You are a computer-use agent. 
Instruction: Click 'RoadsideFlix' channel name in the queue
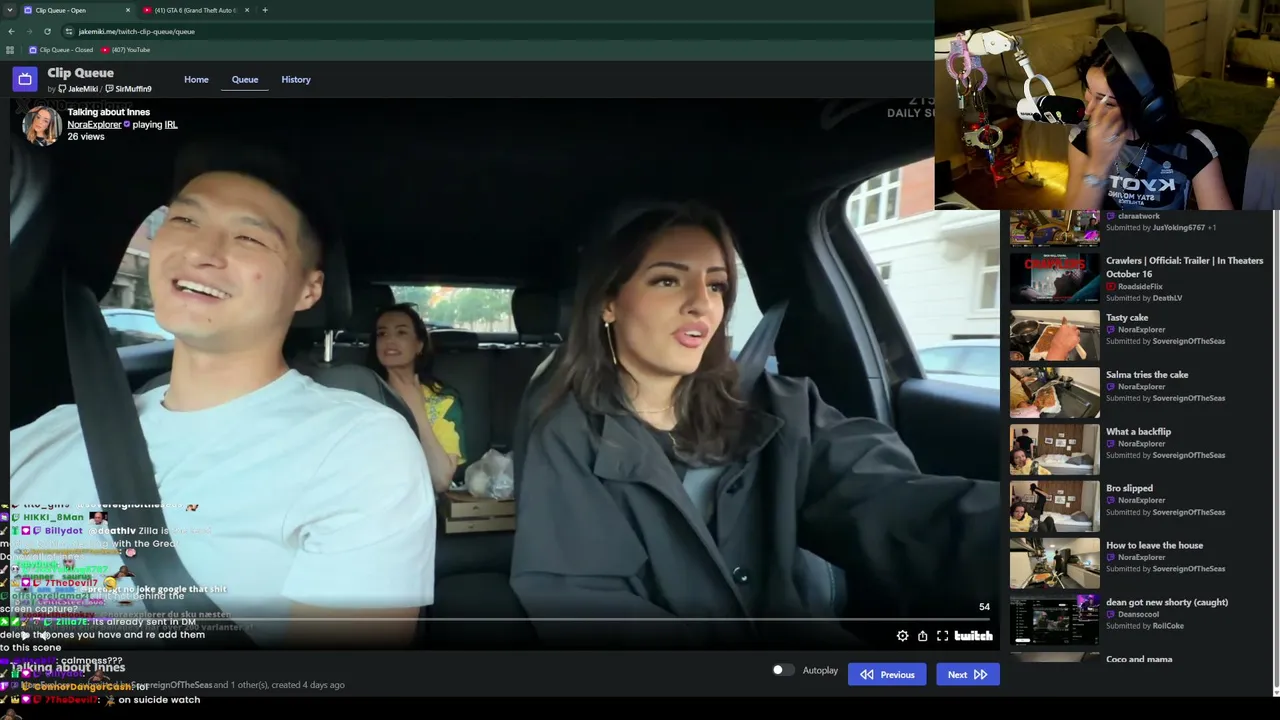(1141, 287)
